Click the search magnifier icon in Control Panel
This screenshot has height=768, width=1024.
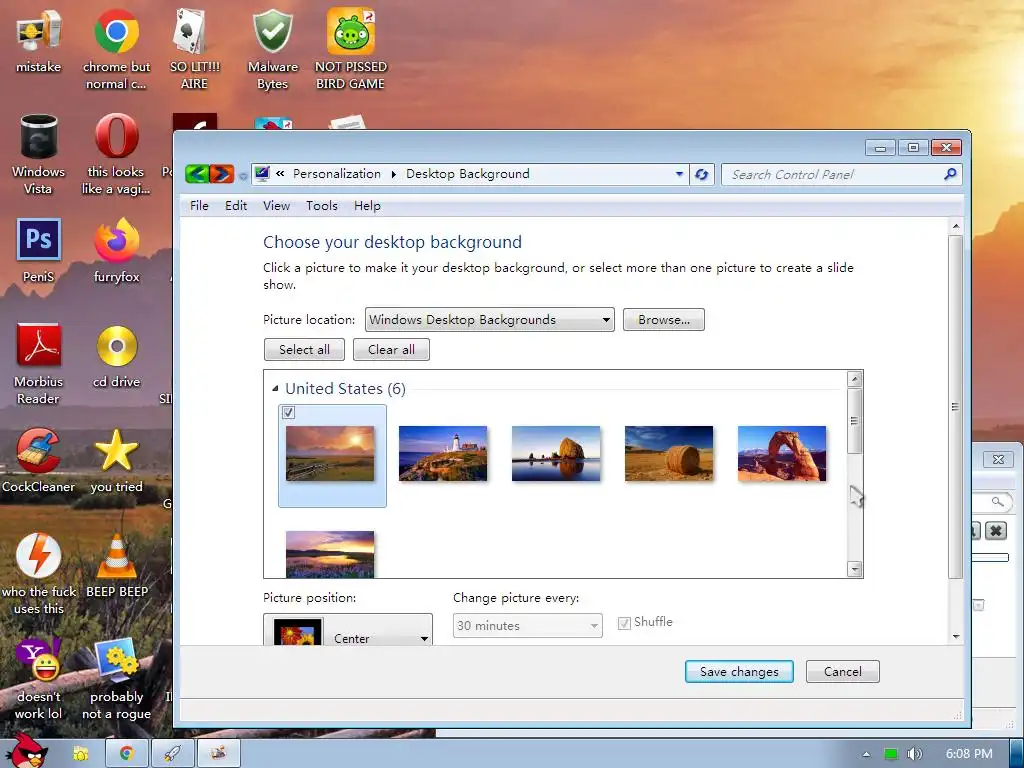[950, 174]
